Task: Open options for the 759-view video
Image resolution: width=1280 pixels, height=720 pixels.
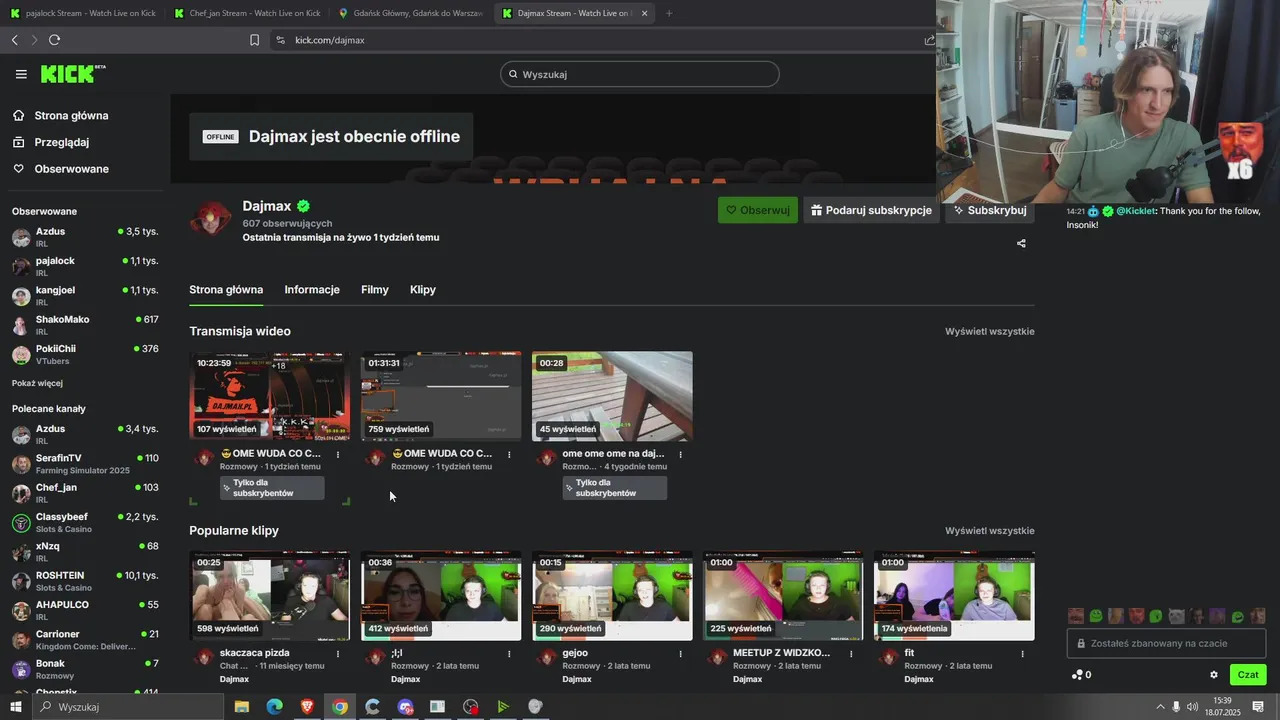Action: 509,454
